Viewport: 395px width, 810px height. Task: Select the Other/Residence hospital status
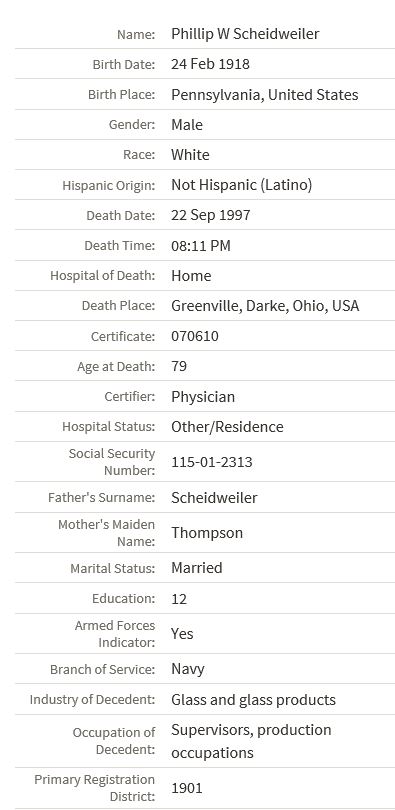[x=227, y=427]
